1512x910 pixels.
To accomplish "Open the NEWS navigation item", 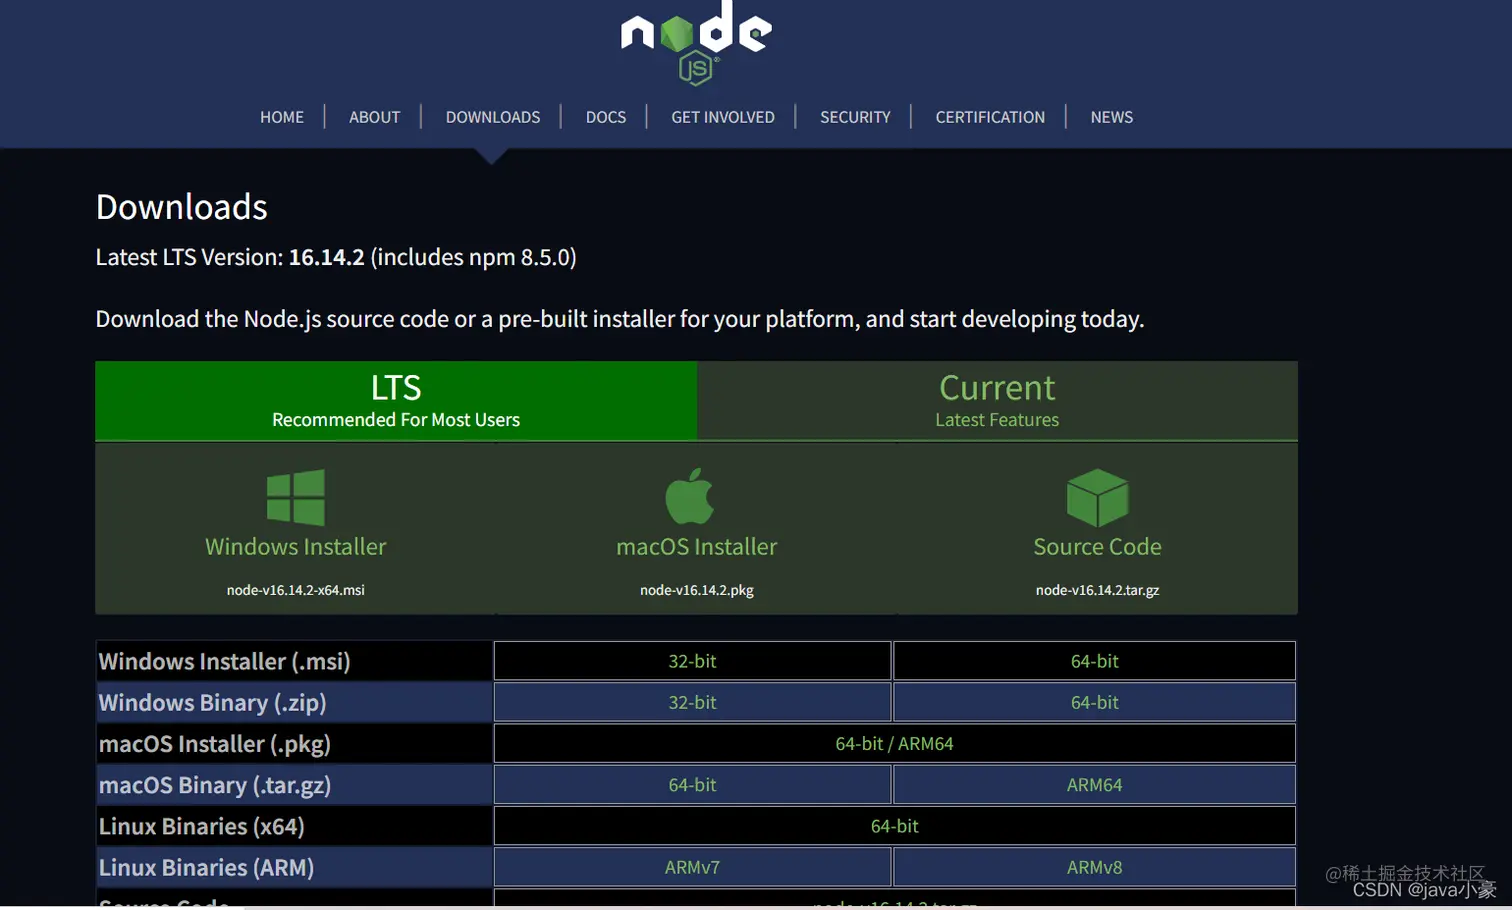I will (x=1112, y=117).
